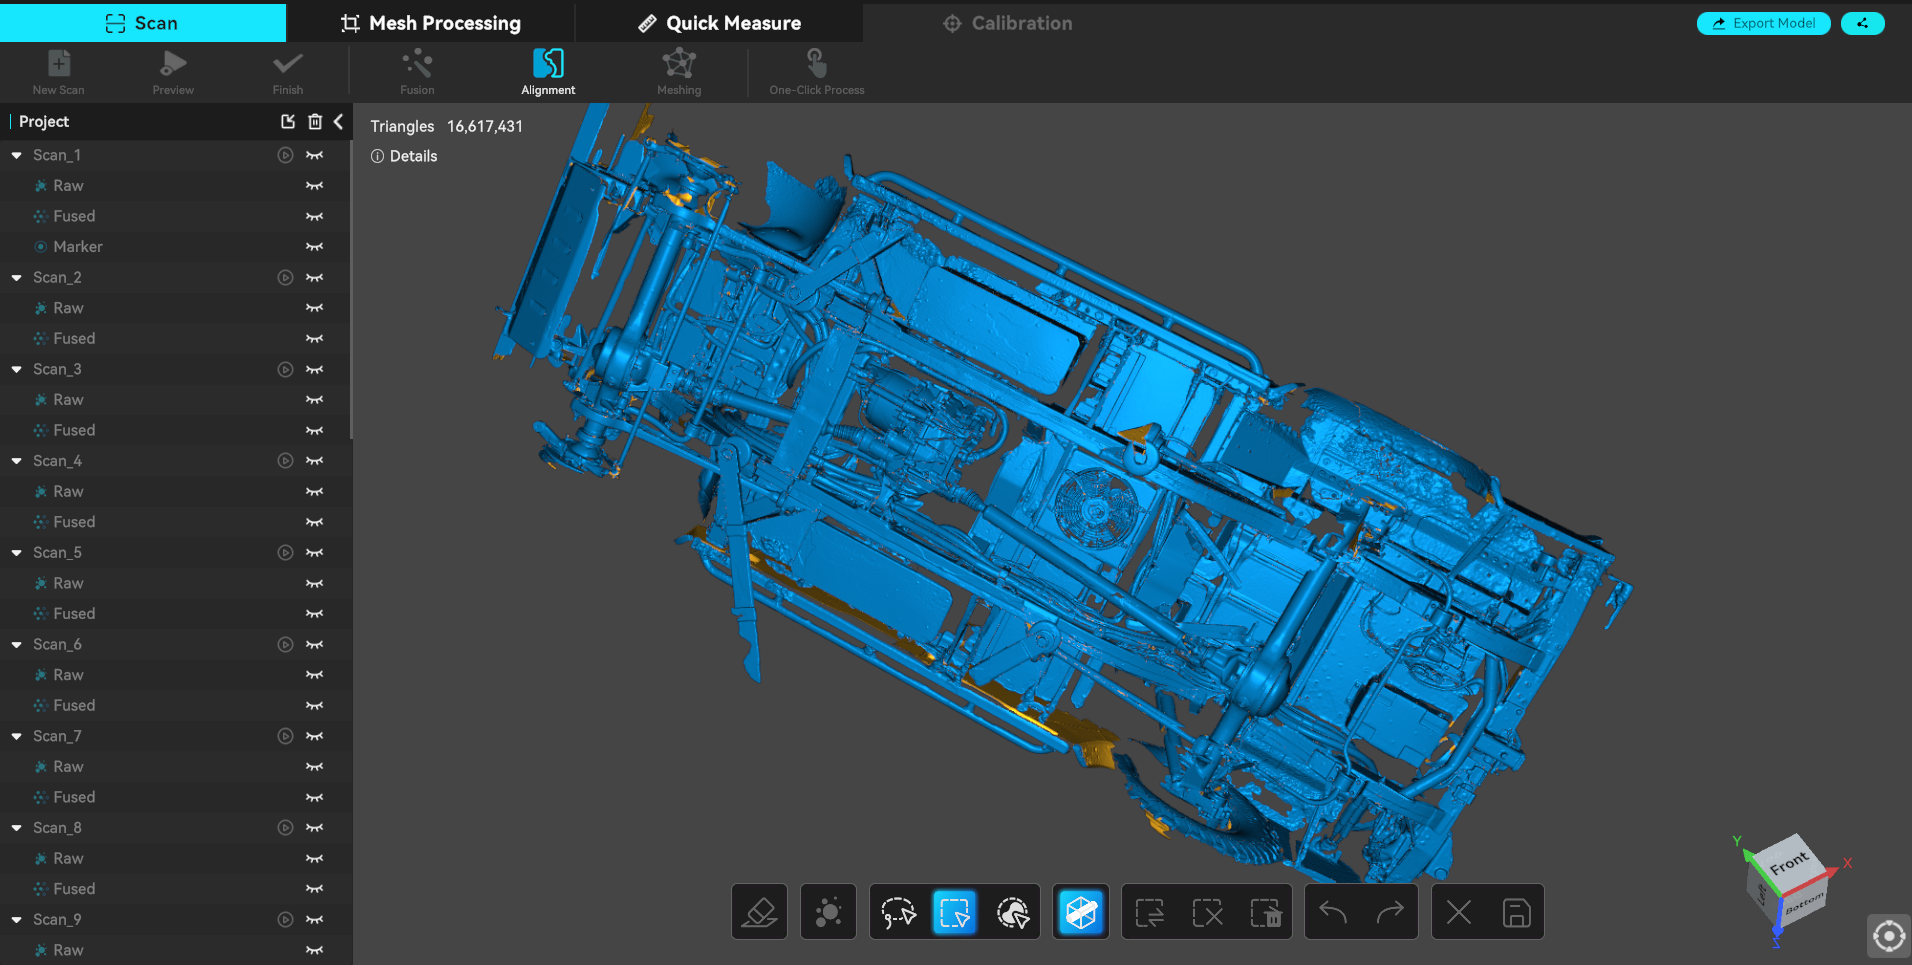Delete project using the trash icon

point(315,121)
